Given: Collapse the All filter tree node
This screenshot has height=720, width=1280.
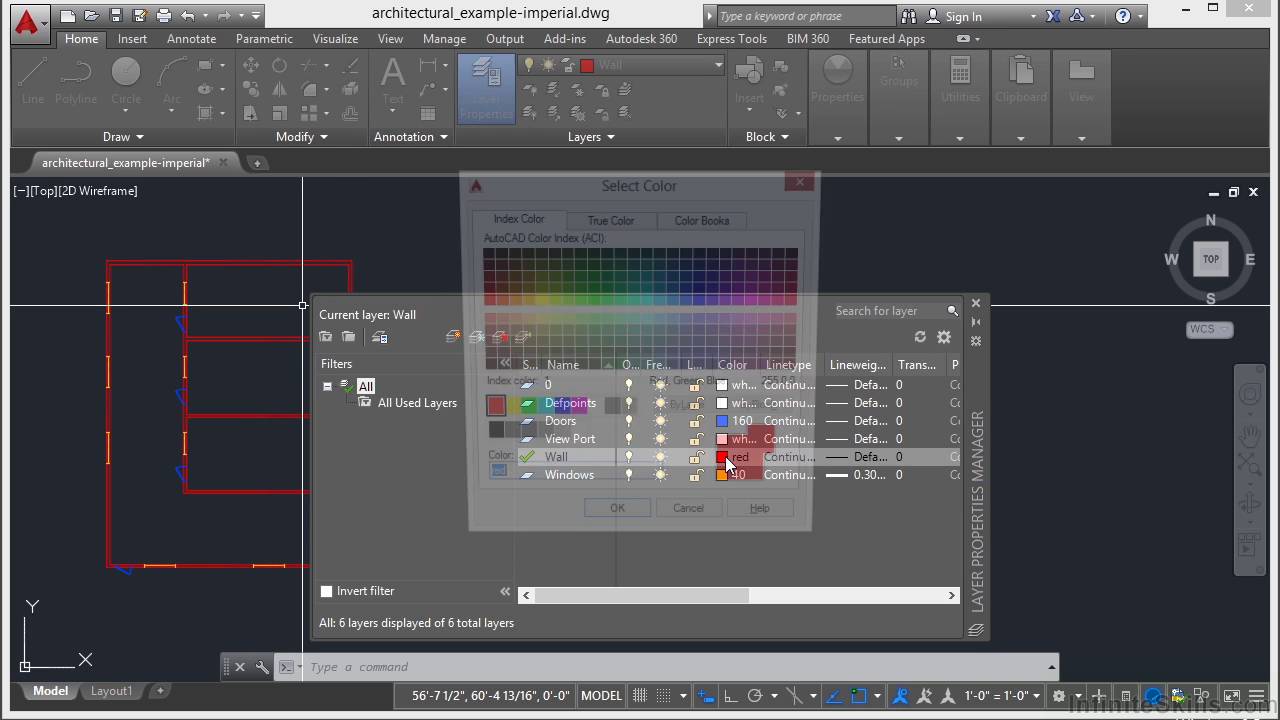Looking at the screenshot, I should click(327, 386).
